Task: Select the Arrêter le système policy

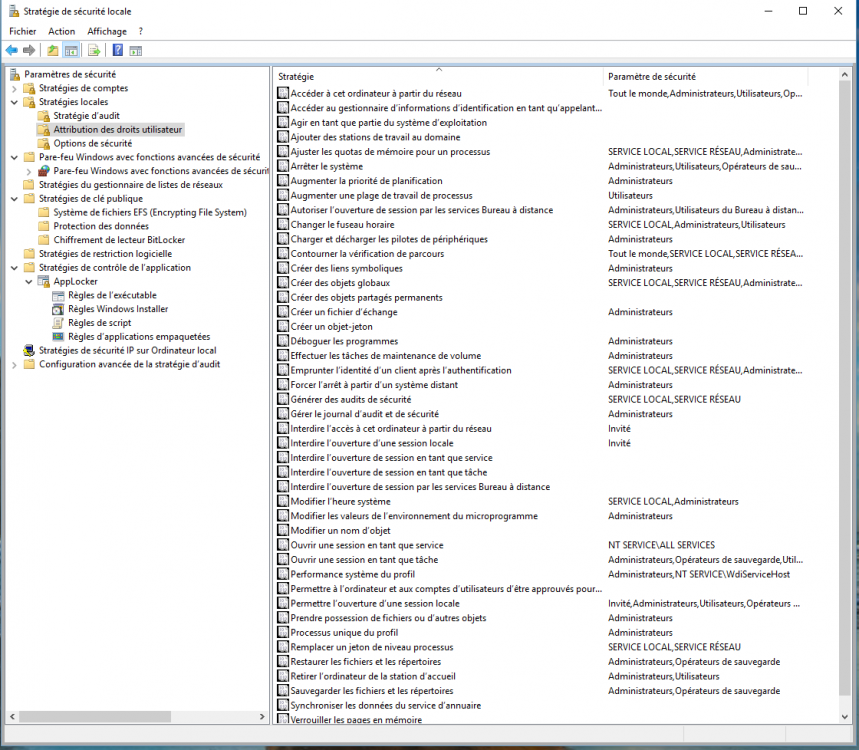Action: click(x=326, y=166)
